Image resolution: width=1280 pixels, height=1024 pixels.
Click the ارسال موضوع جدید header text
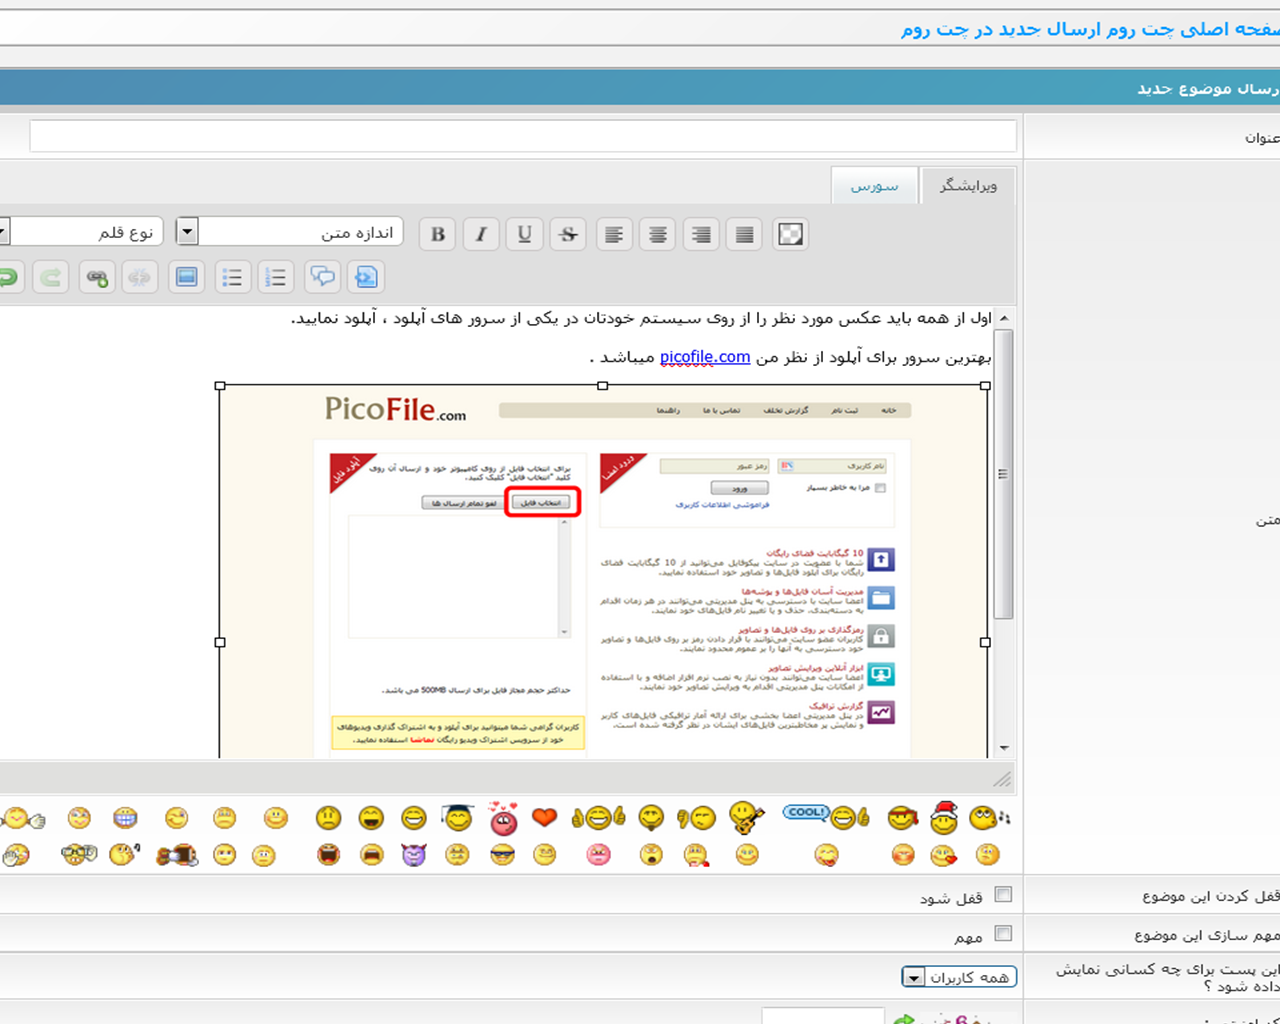[1208, 88]
